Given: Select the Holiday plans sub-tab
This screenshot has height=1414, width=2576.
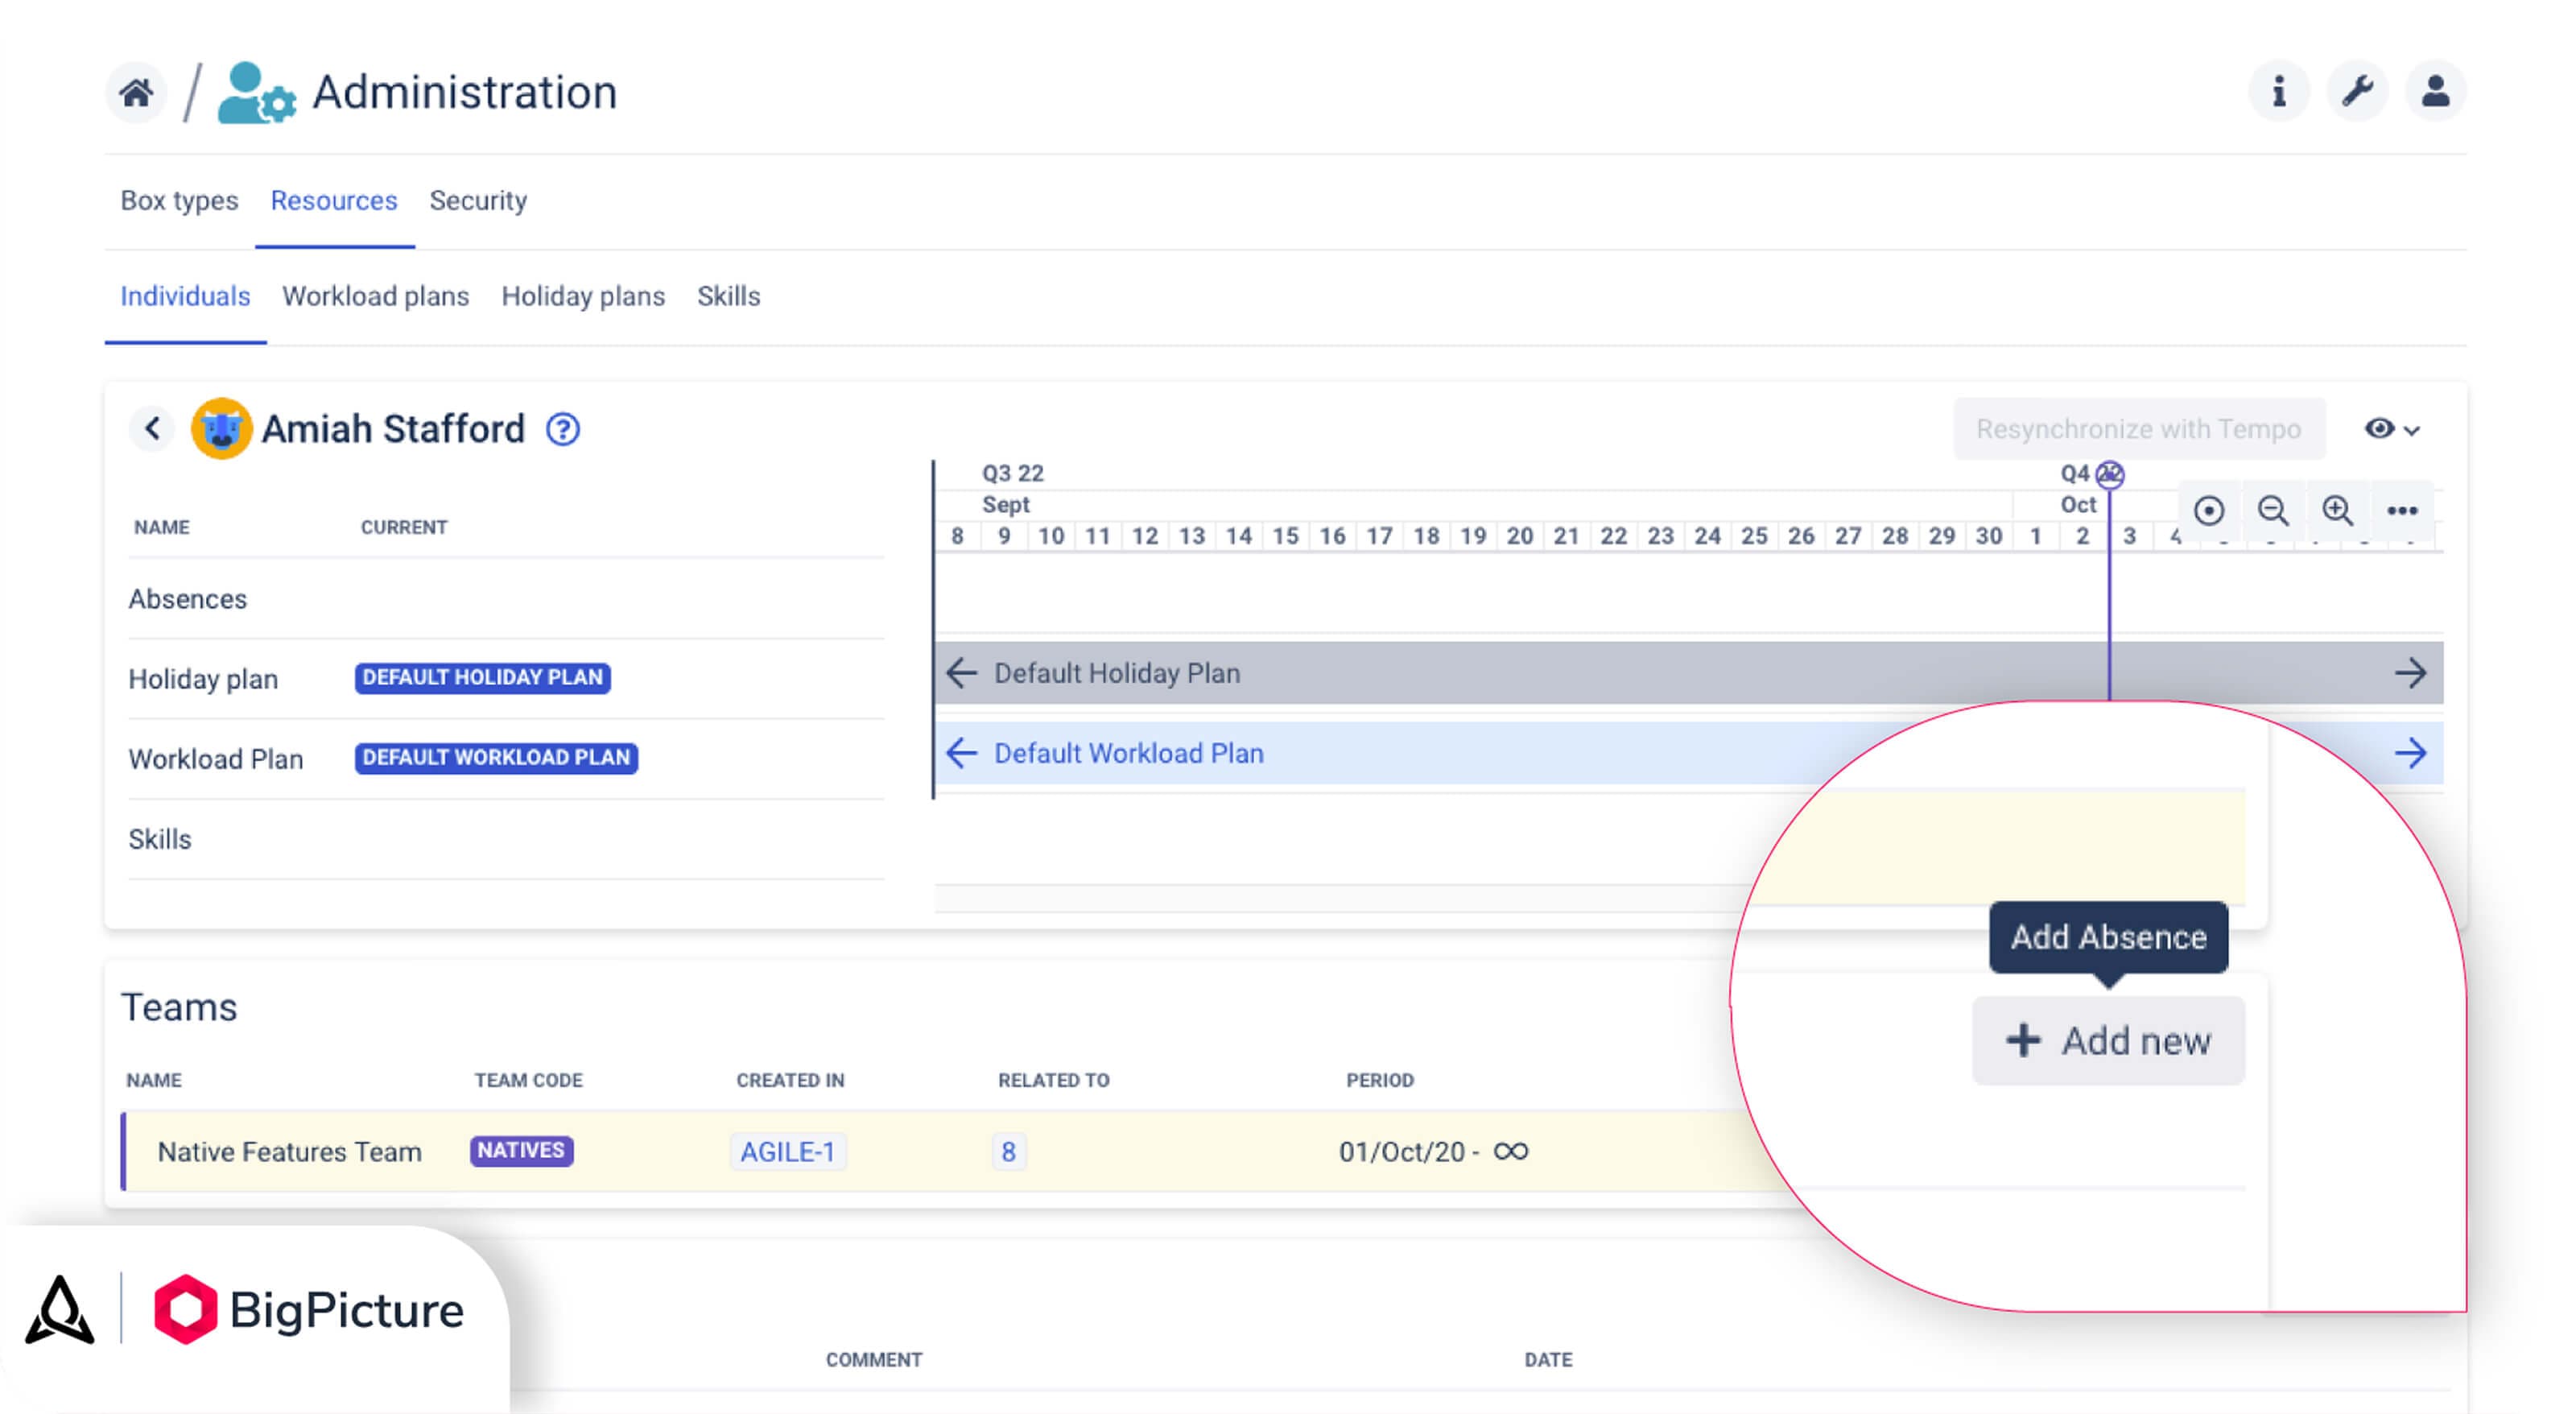Looking at the screenshot, I should tap(583, 297).
